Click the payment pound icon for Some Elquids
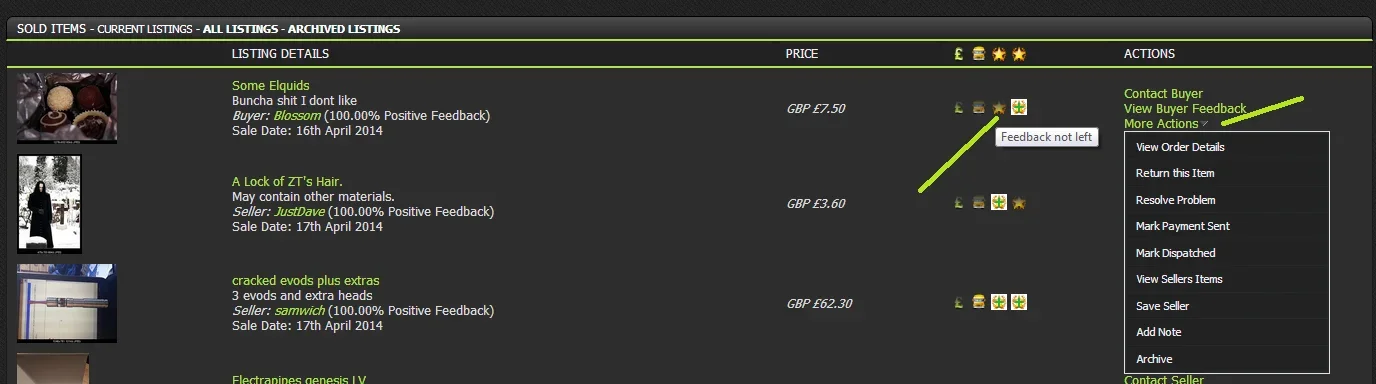The width and height of the screenshot is (1376, 384). (x=959, y=108)
